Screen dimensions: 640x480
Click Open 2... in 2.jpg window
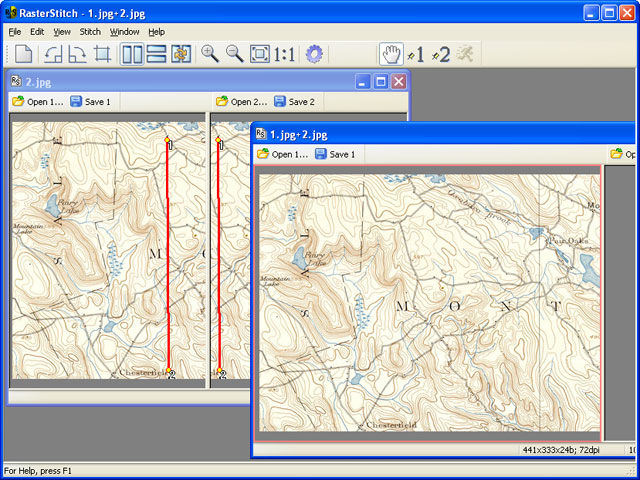tap(242, 102)
